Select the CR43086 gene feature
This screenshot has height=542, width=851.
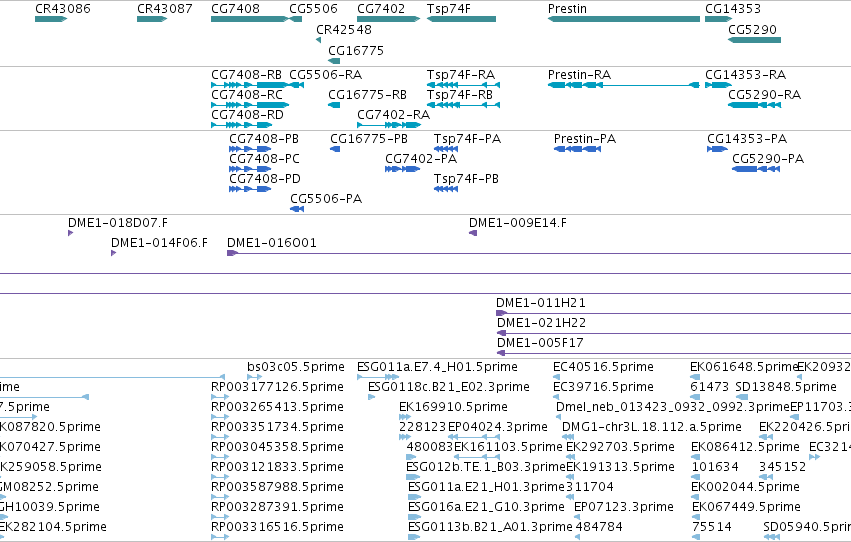51,19
